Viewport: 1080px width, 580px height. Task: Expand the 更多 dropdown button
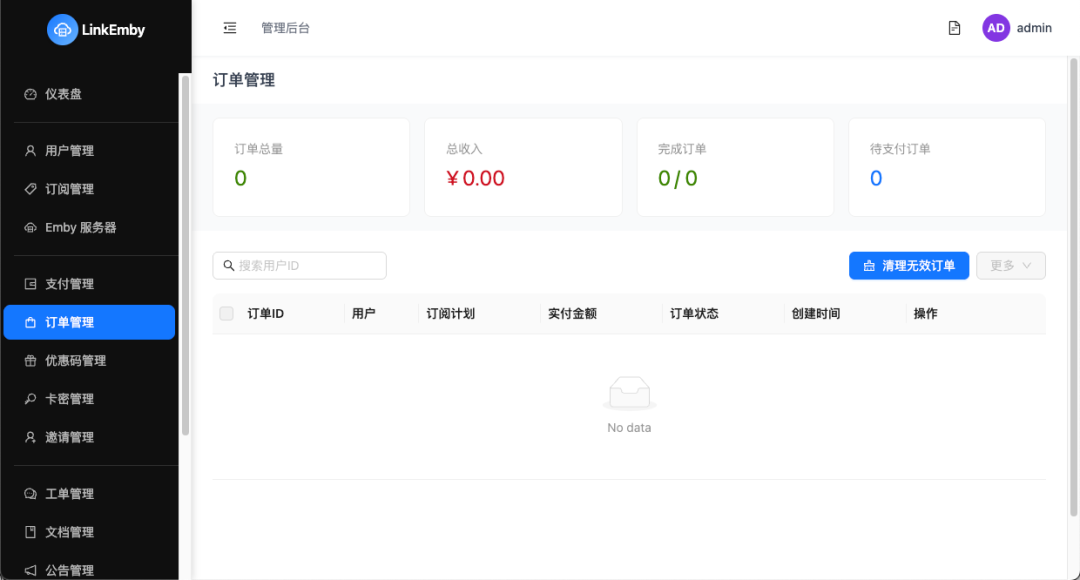tap(1011, 265)
